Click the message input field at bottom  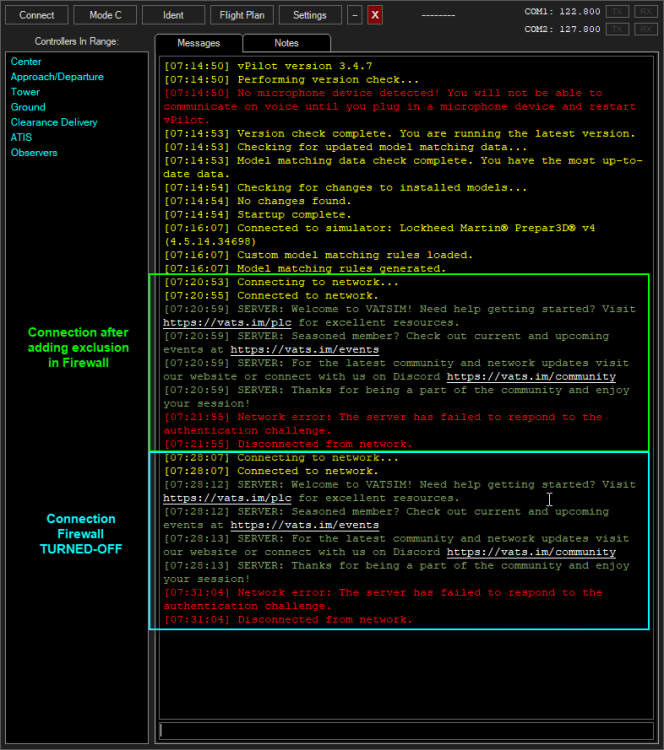(x=404, y=731)
